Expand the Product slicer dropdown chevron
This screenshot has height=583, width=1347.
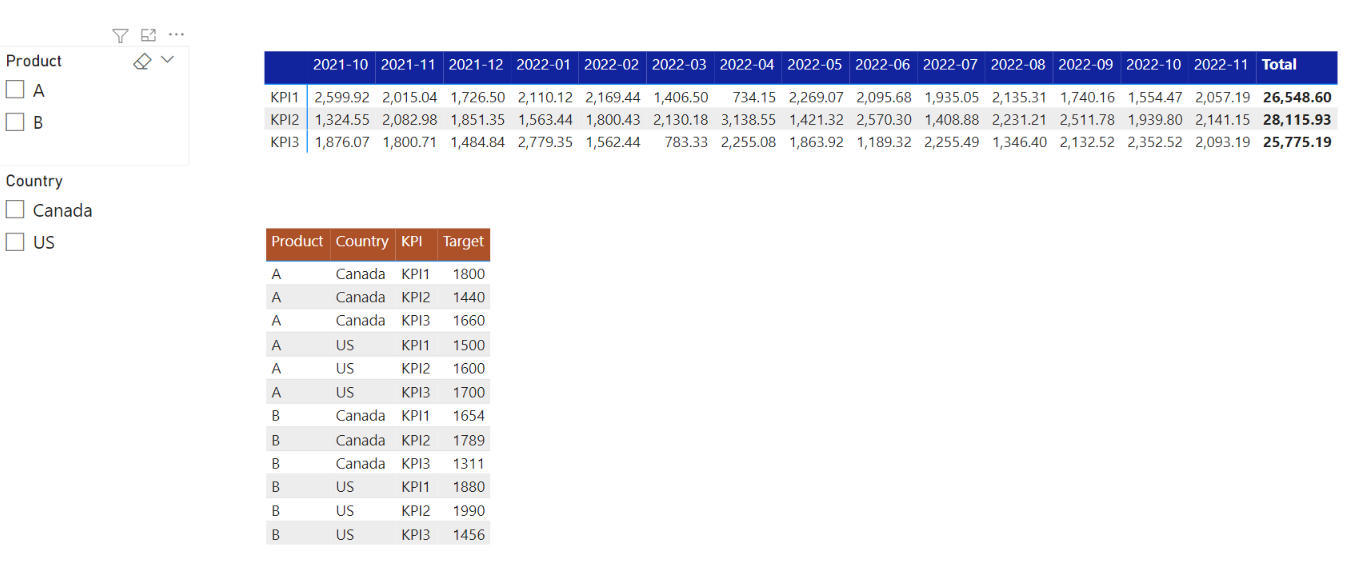pyautogui.click(x=167, y=60)
